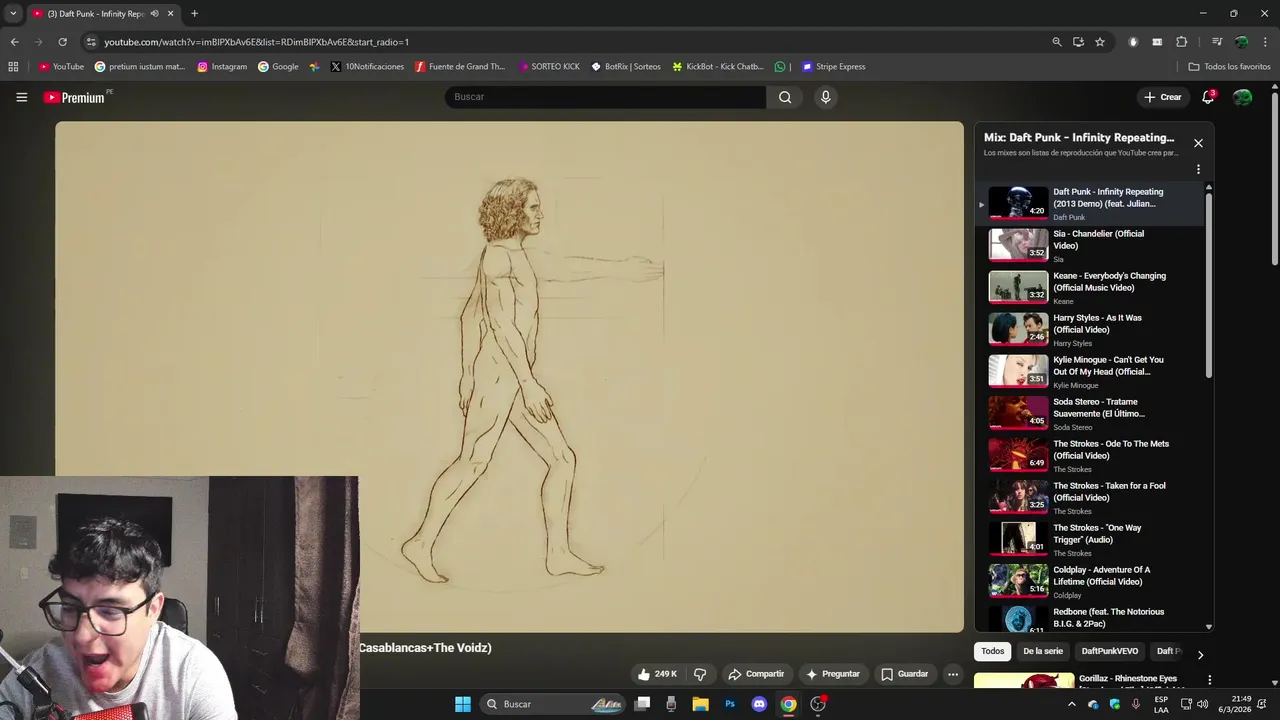1280x720 pixels.
Task: Click the Crear button
Action: pyautogui.click(x=1163, y=97)
